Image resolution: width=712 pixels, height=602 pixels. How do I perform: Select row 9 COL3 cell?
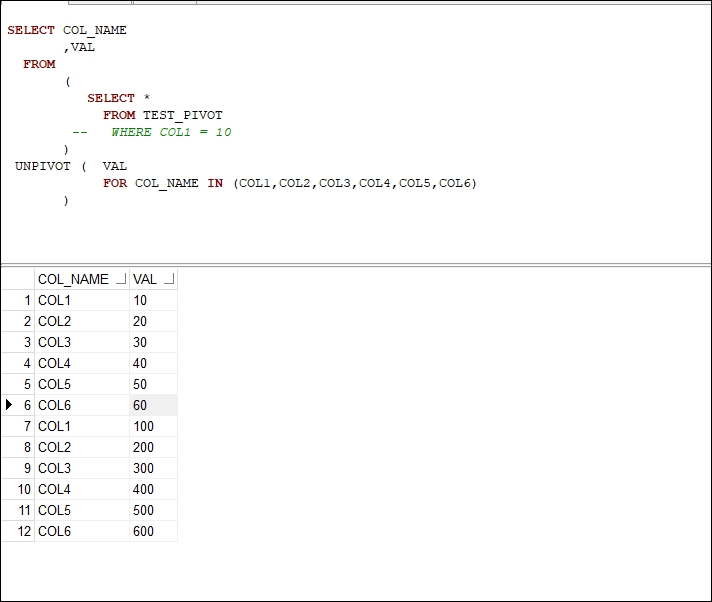(x=82, y=468)
